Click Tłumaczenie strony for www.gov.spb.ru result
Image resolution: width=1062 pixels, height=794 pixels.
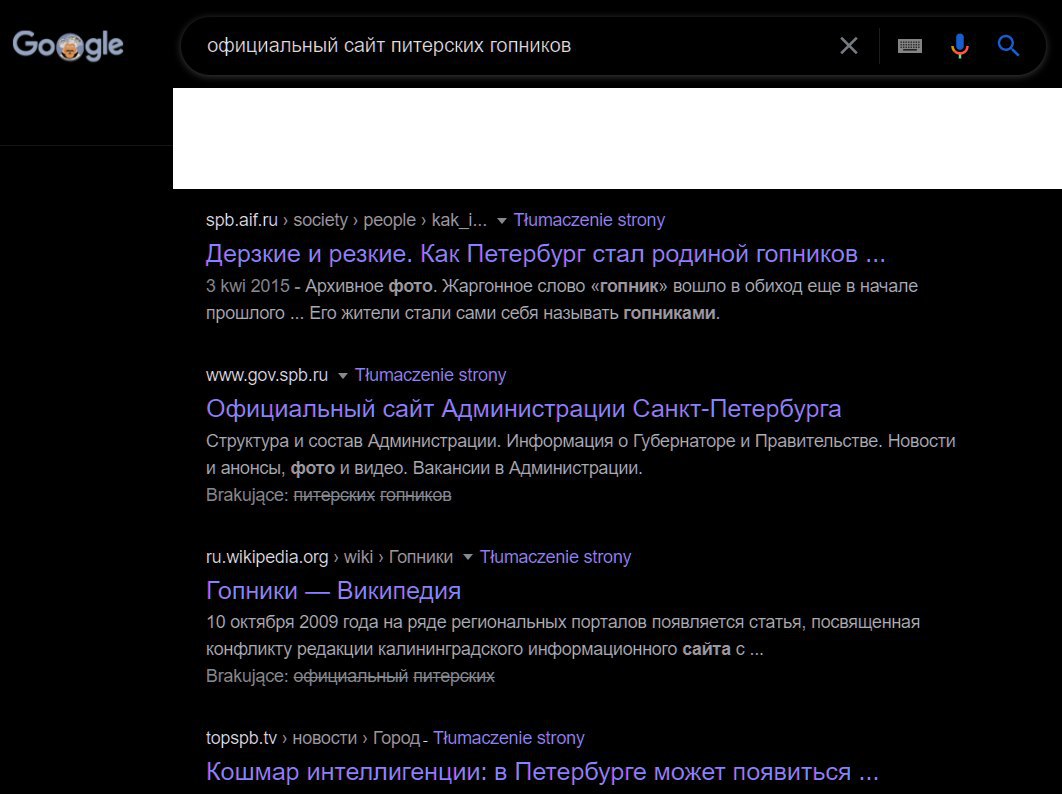coord(431,375)
